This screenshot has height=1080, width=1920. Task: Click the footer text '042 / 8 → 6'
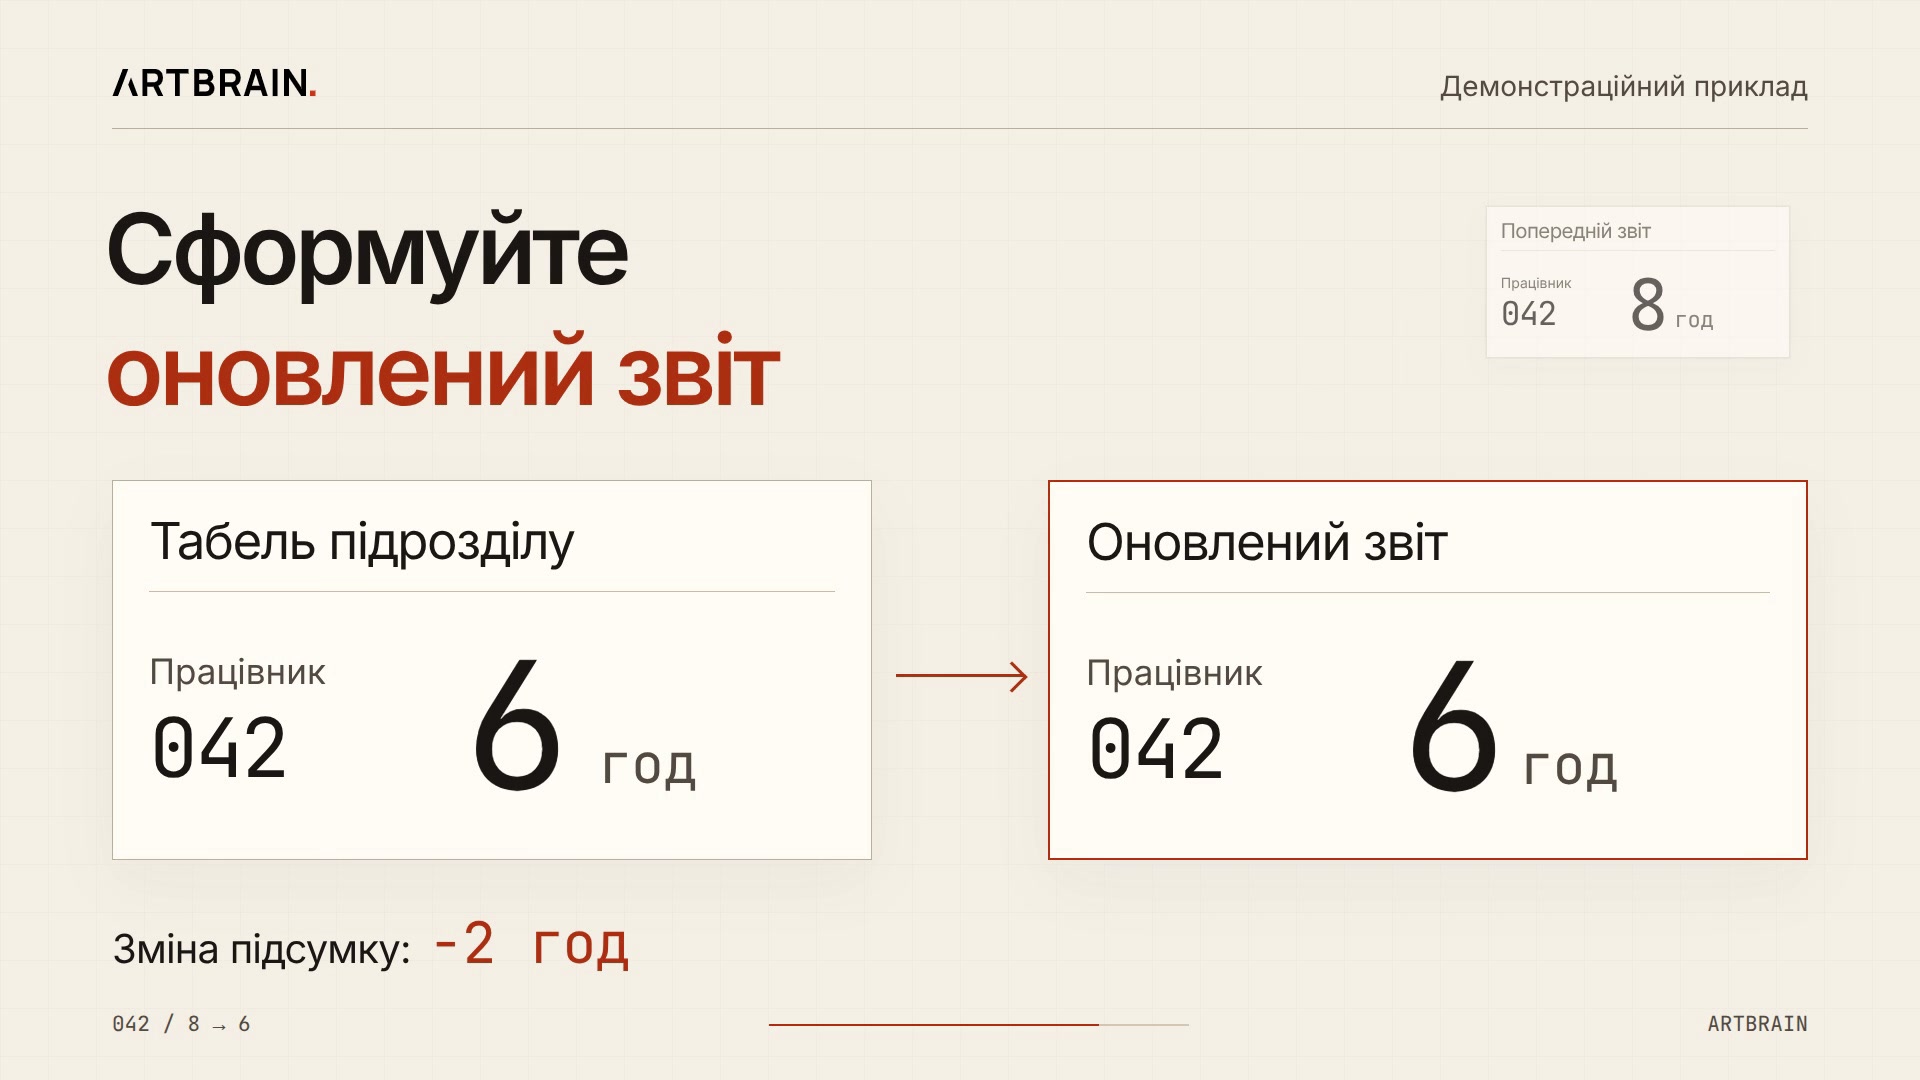(181, 1024)
